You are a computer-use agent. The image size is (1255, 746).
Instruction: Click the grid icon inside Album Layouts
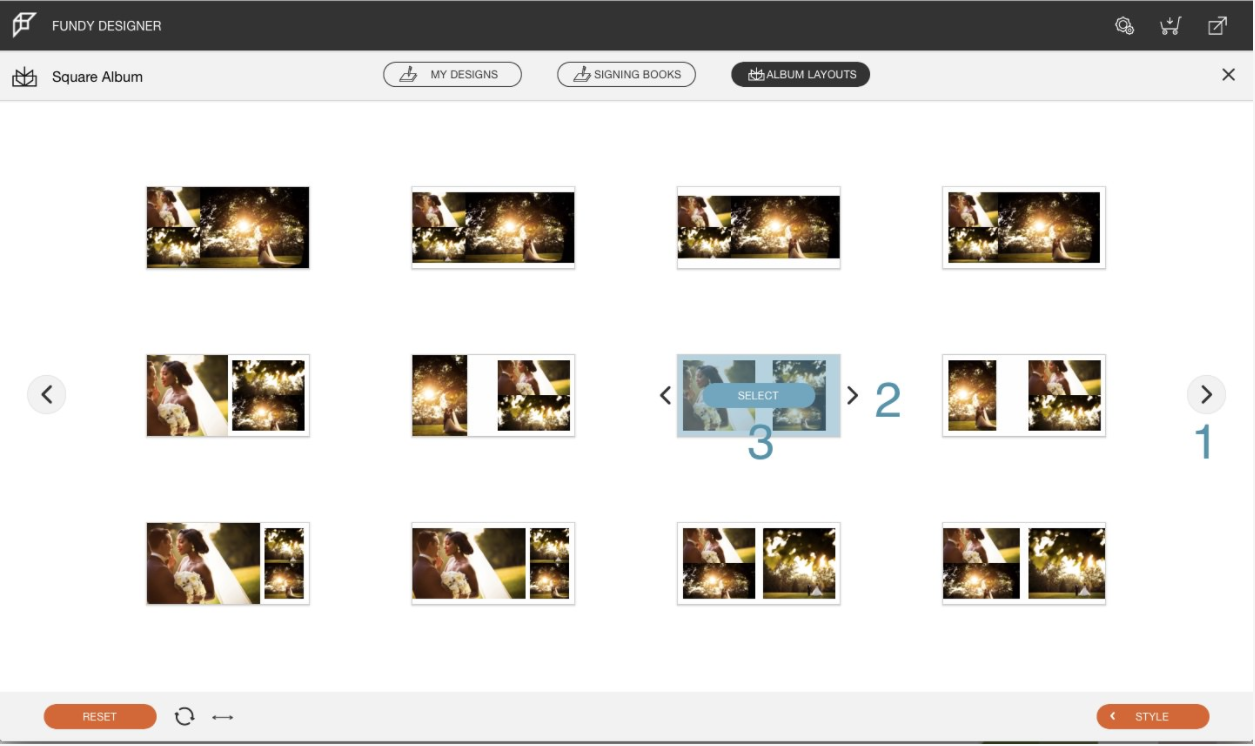(x=756, y=72)
